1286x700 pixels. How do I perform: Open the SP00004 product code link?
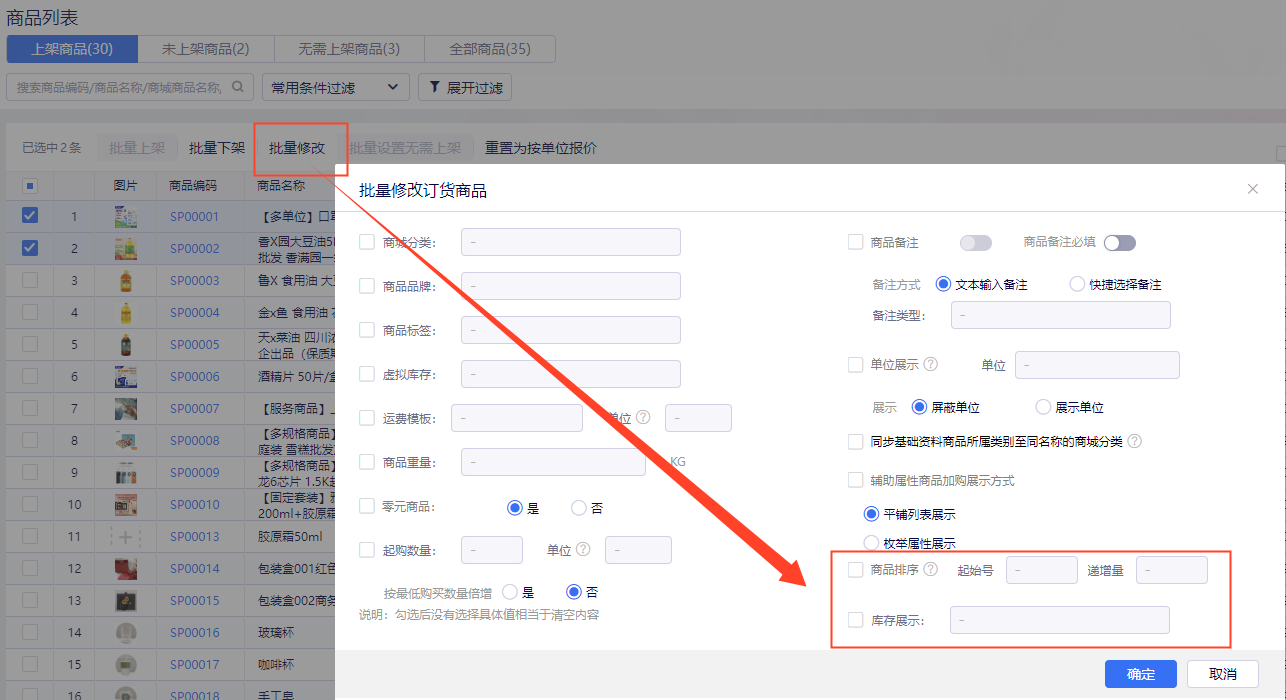coord(194,312)
